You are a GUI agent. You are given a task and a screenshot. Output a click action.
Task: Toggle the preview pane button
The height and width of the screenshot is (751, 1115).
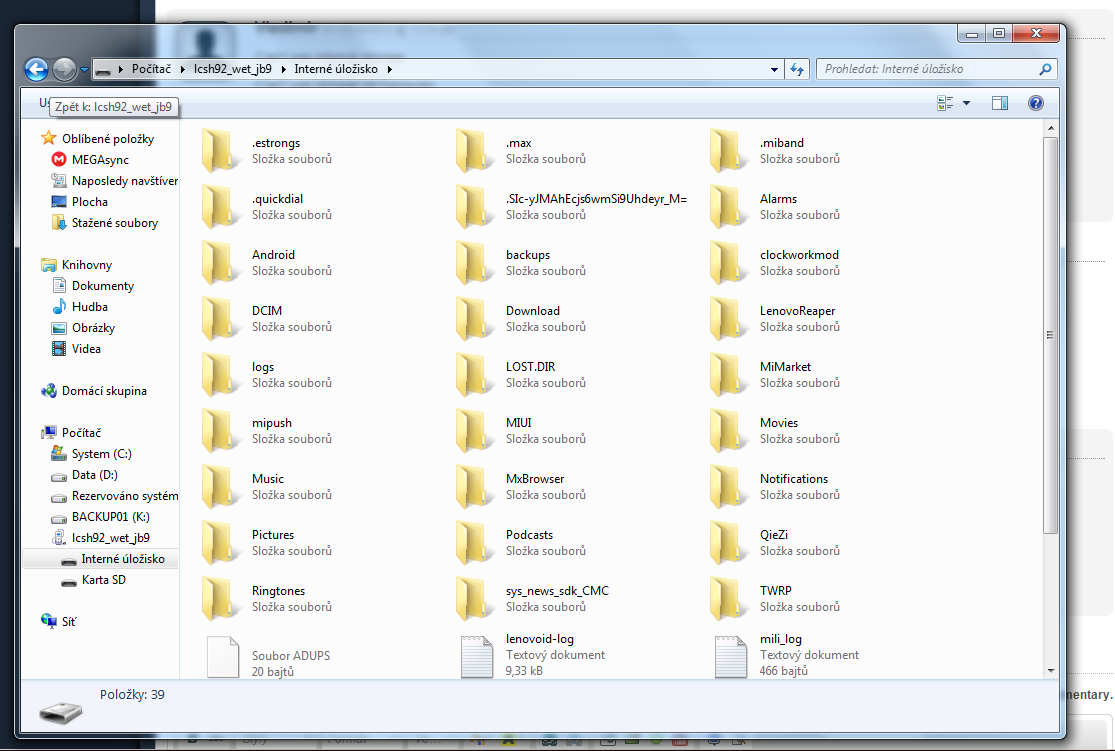[1000, 103]
